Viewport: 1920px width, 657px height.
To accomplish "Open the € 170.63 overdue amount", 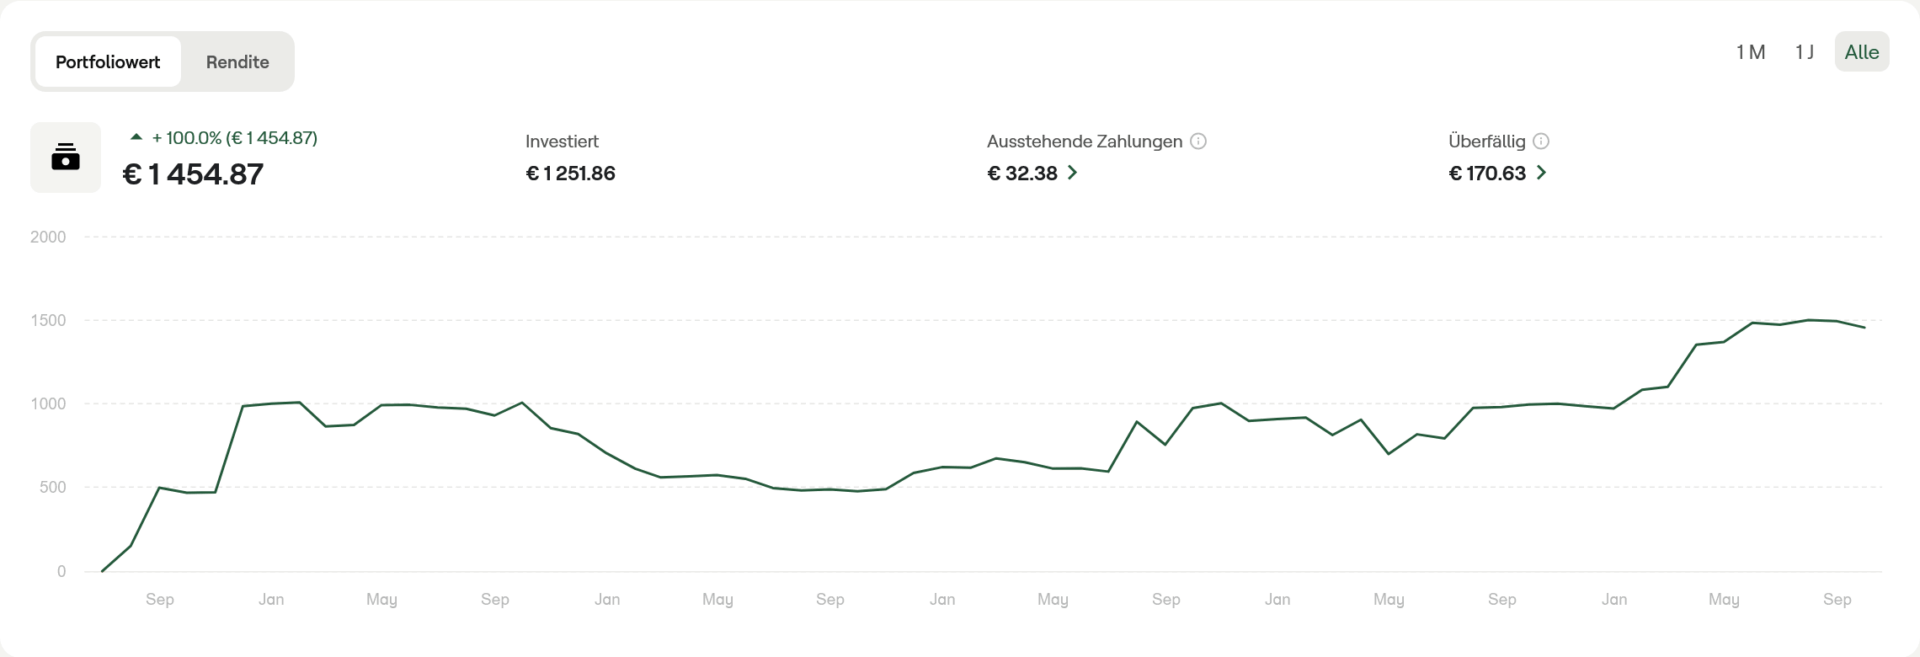I will (x=1487, y=173).
